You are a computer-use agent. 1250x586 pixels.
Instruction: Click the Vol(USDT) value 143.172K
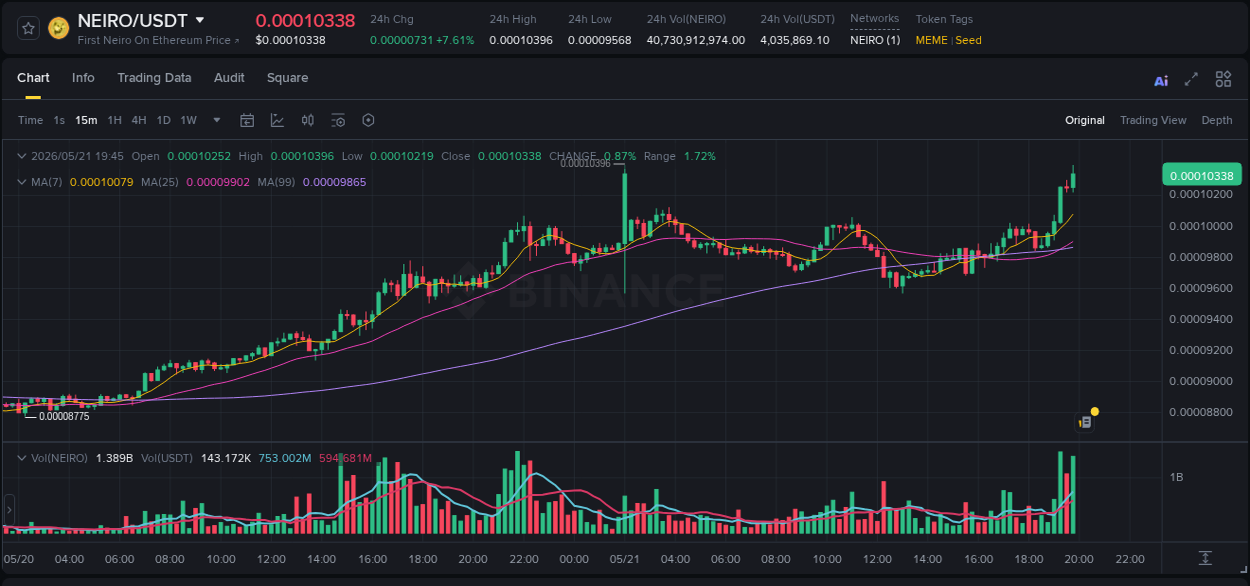(x=225, y=458)
